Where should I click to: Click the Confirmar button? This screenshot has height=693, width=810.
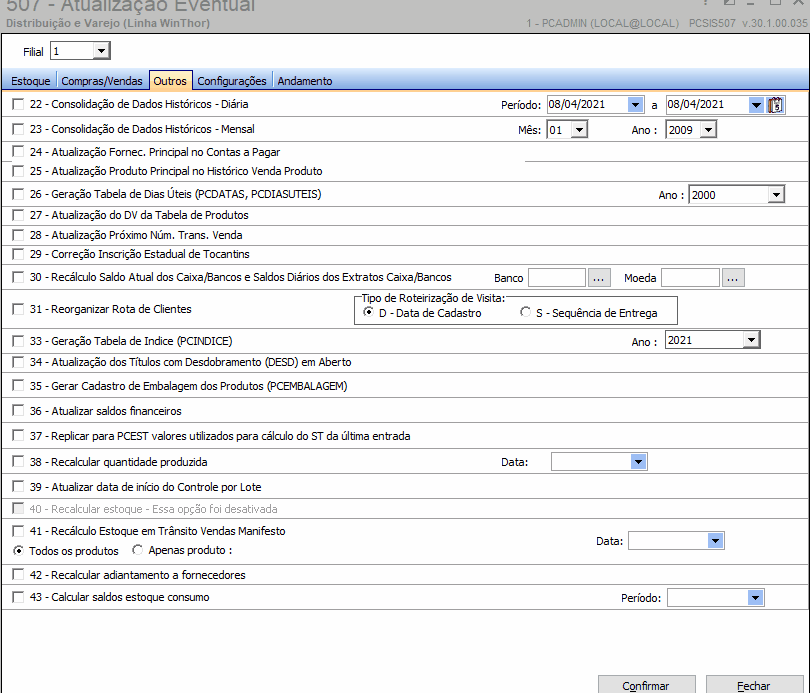point(646,686)
